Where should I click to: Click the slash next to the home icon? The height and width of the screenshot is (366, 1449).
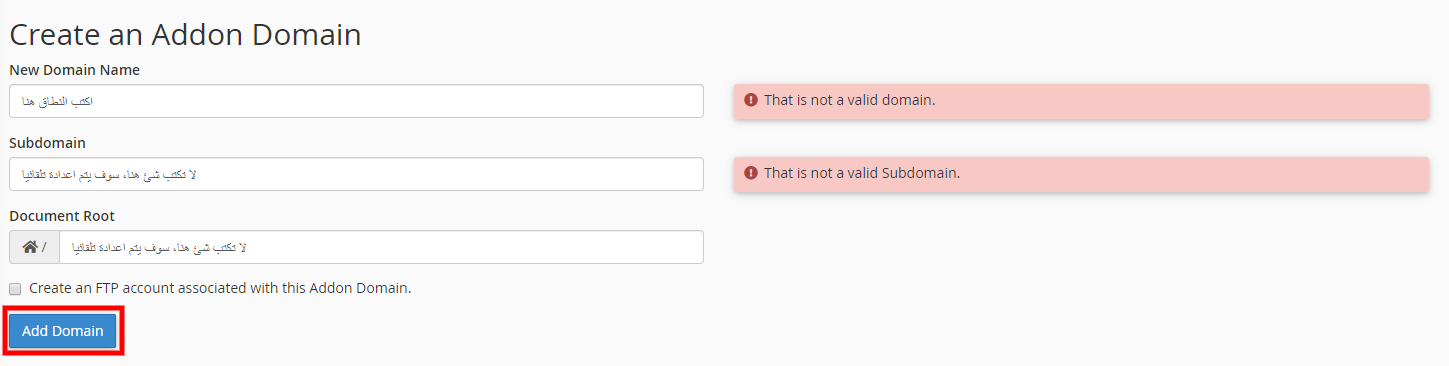tap(44, 247)
